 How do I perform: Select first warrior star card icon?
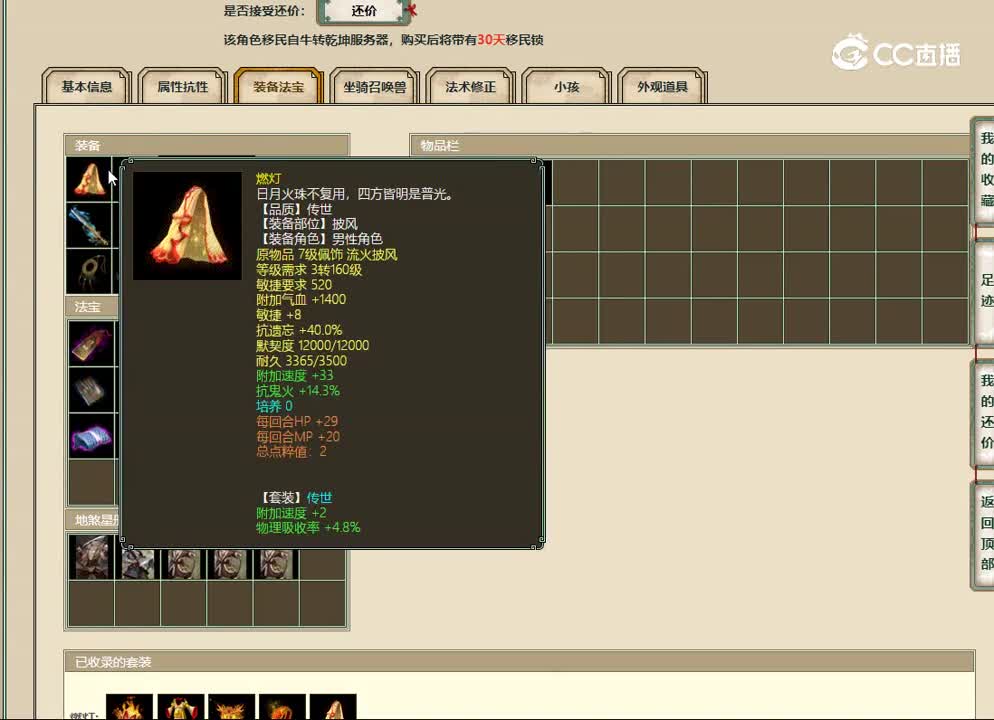[91, 557]
